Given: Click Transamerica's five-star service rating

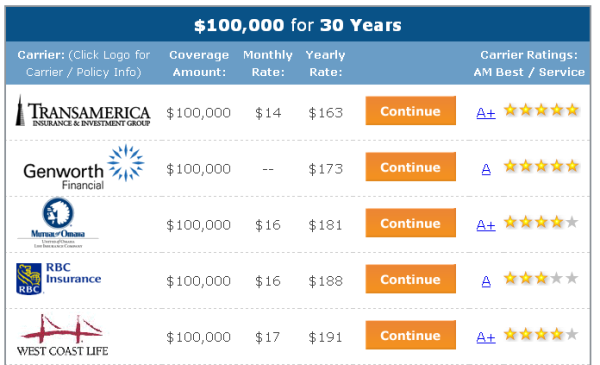Looking at the screenshot, I should click(x=541, y=110).
